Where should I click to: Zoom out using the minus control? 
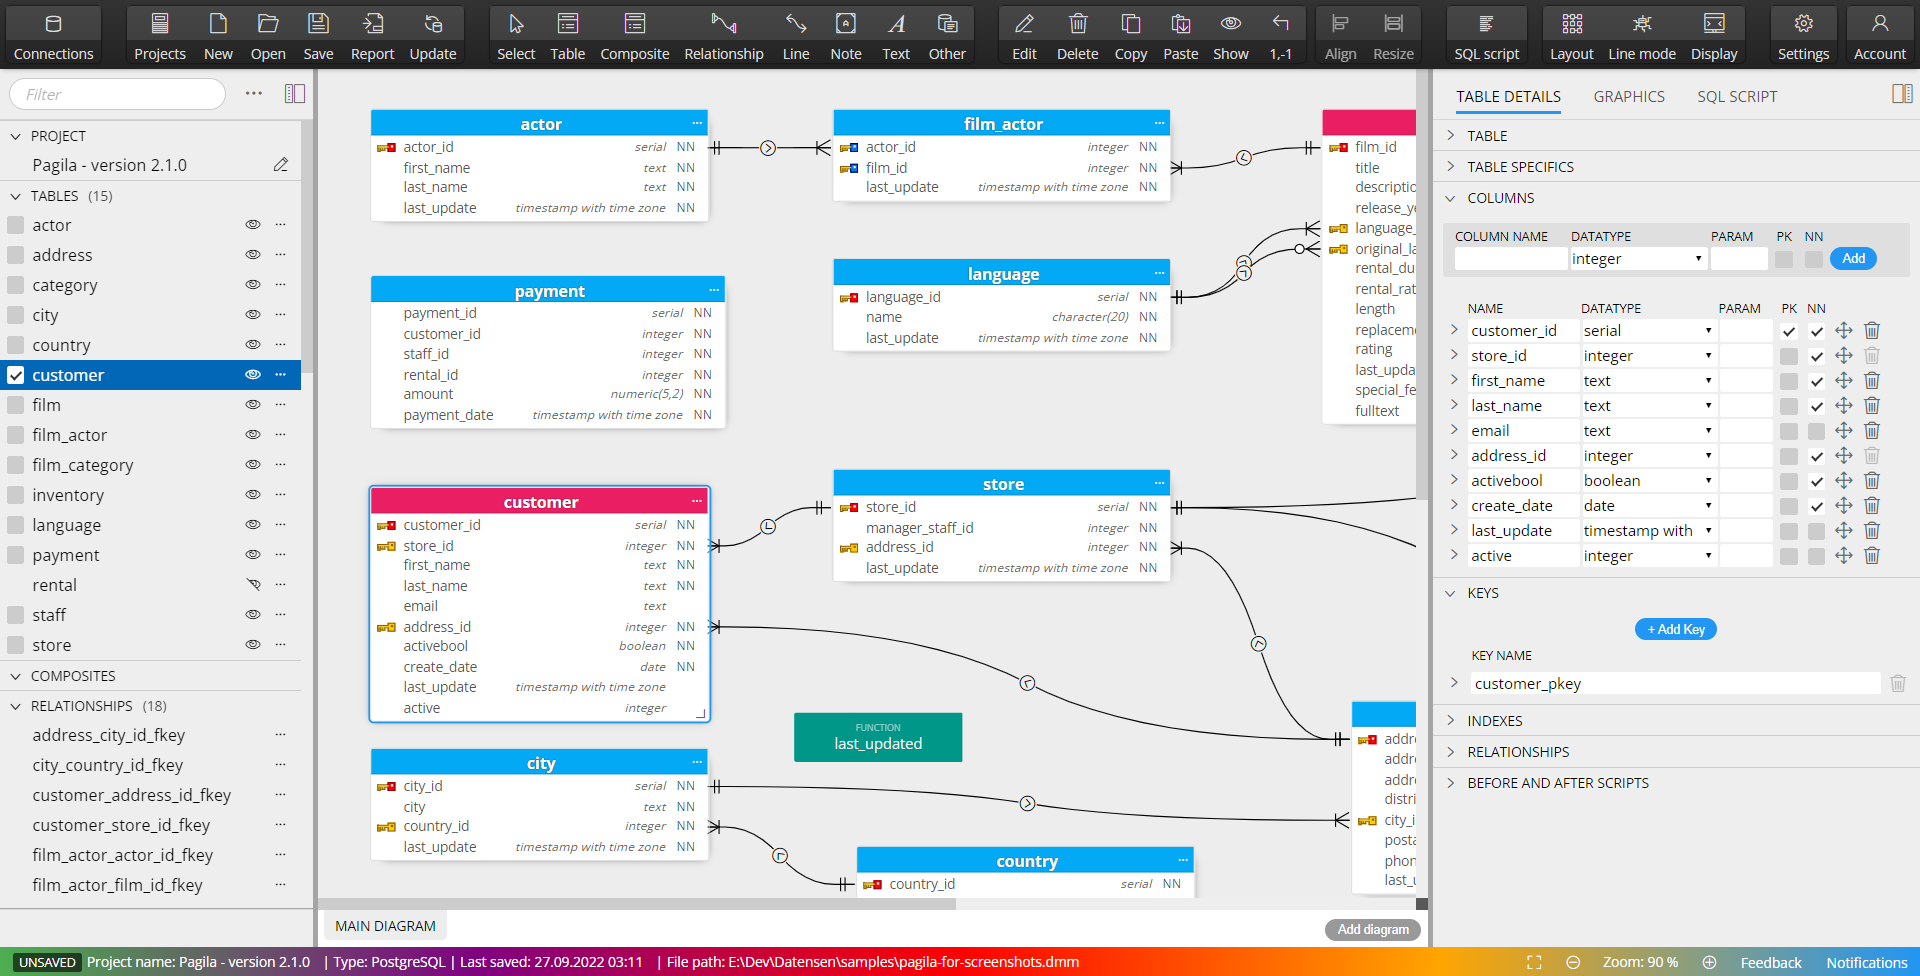[x=1573, y=962]
